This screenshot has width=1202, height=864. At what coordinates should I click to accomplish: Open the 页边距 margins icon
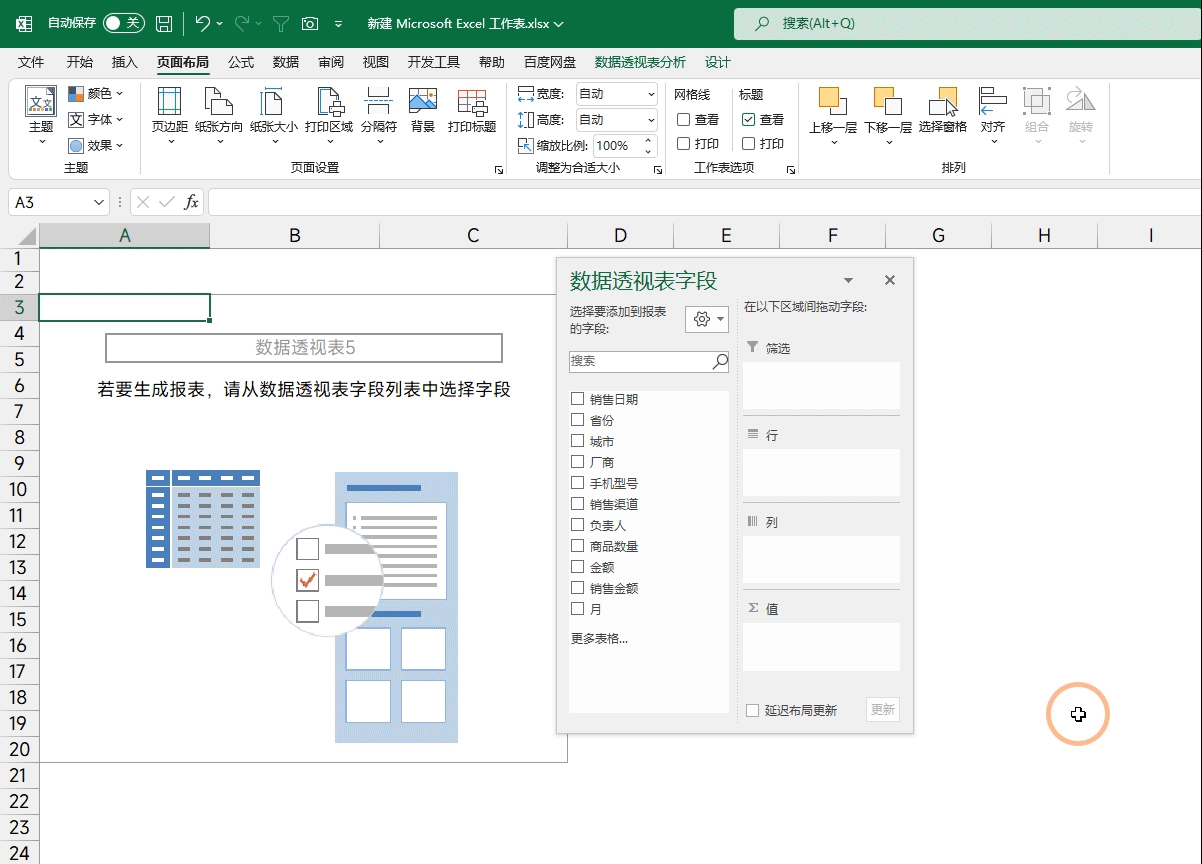coord(169,103)
